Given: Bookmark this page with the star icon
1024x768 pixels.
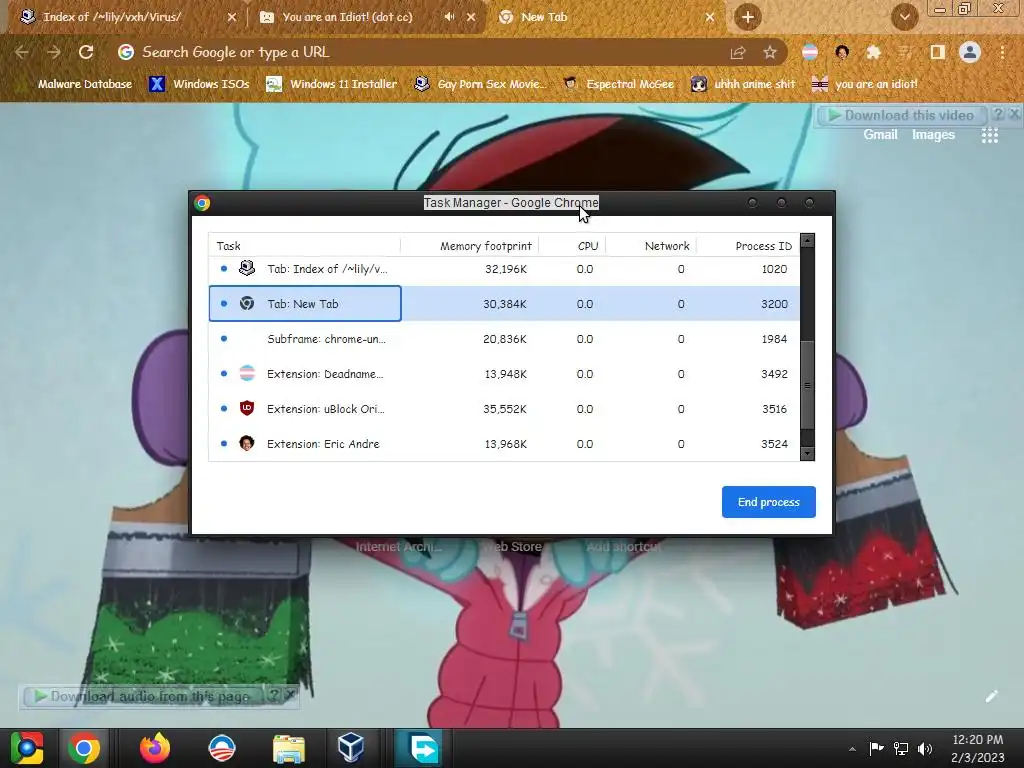Looking at the screenshot, I should 770,52.
